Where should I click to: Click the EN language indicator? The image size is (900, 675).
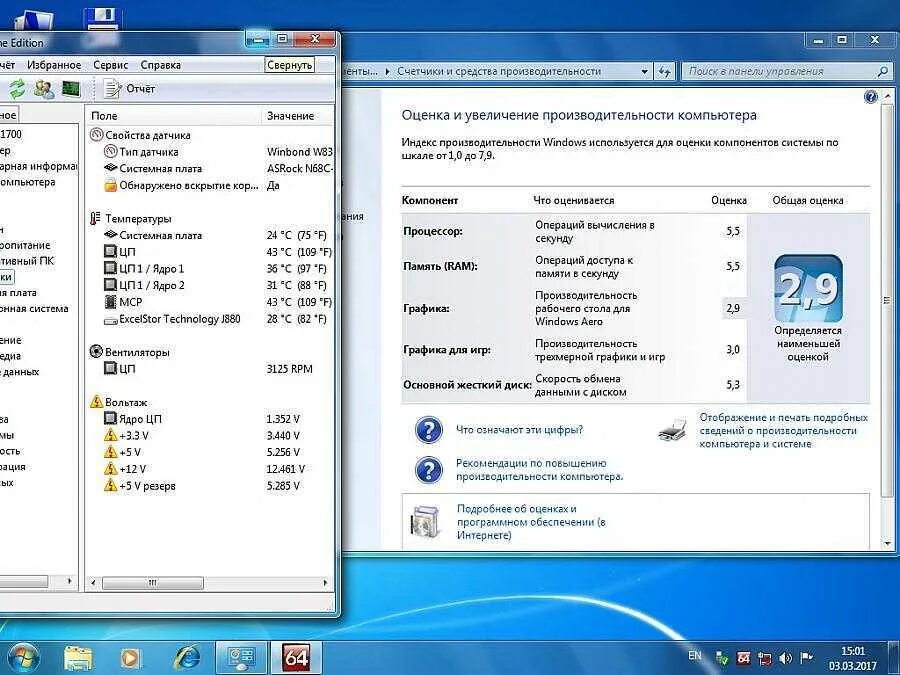point(695,655)
